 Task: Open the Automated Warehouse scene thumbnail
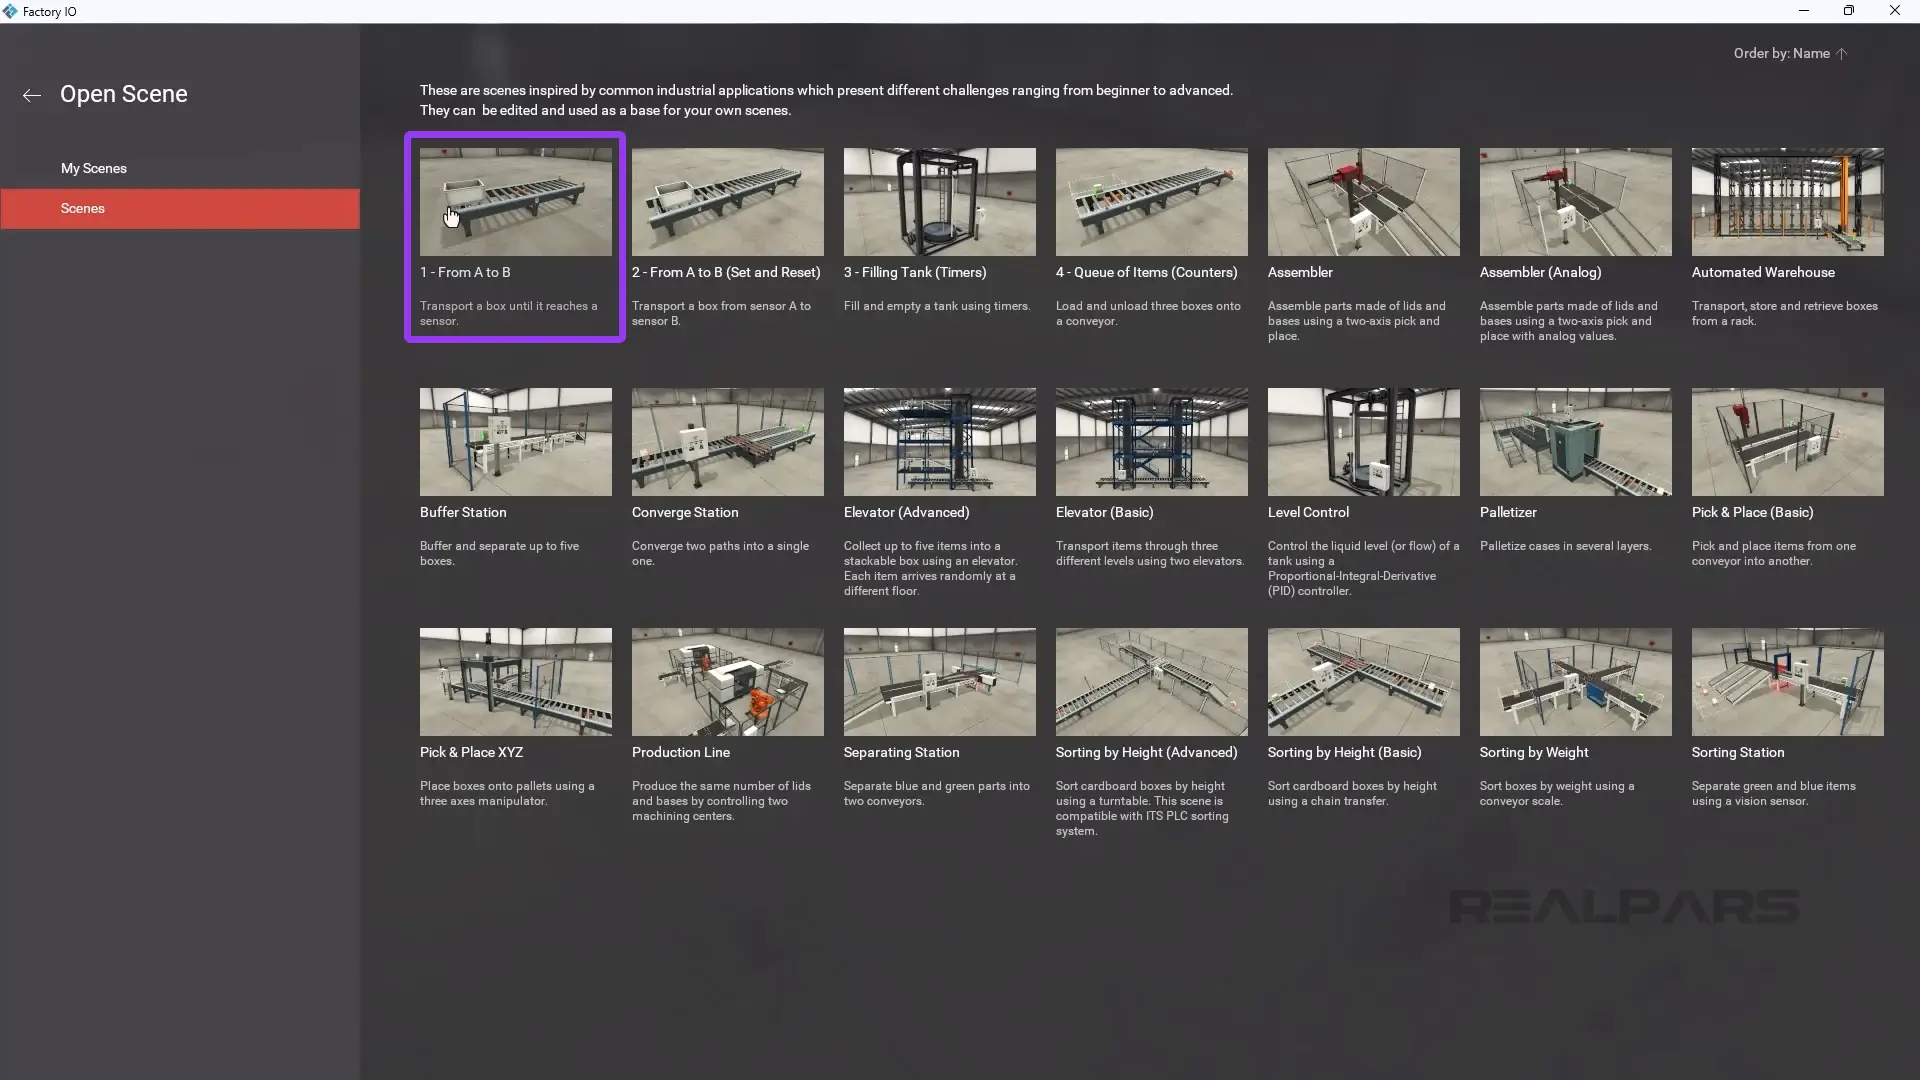pyautogui.click(x=1787, y=202)
